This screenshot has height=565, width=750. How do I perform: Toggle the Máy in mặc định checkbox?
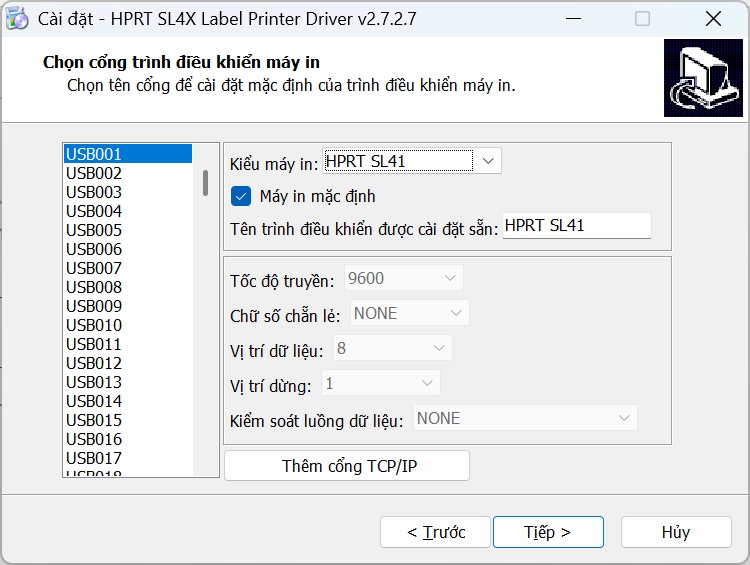[x=241, y=196]
